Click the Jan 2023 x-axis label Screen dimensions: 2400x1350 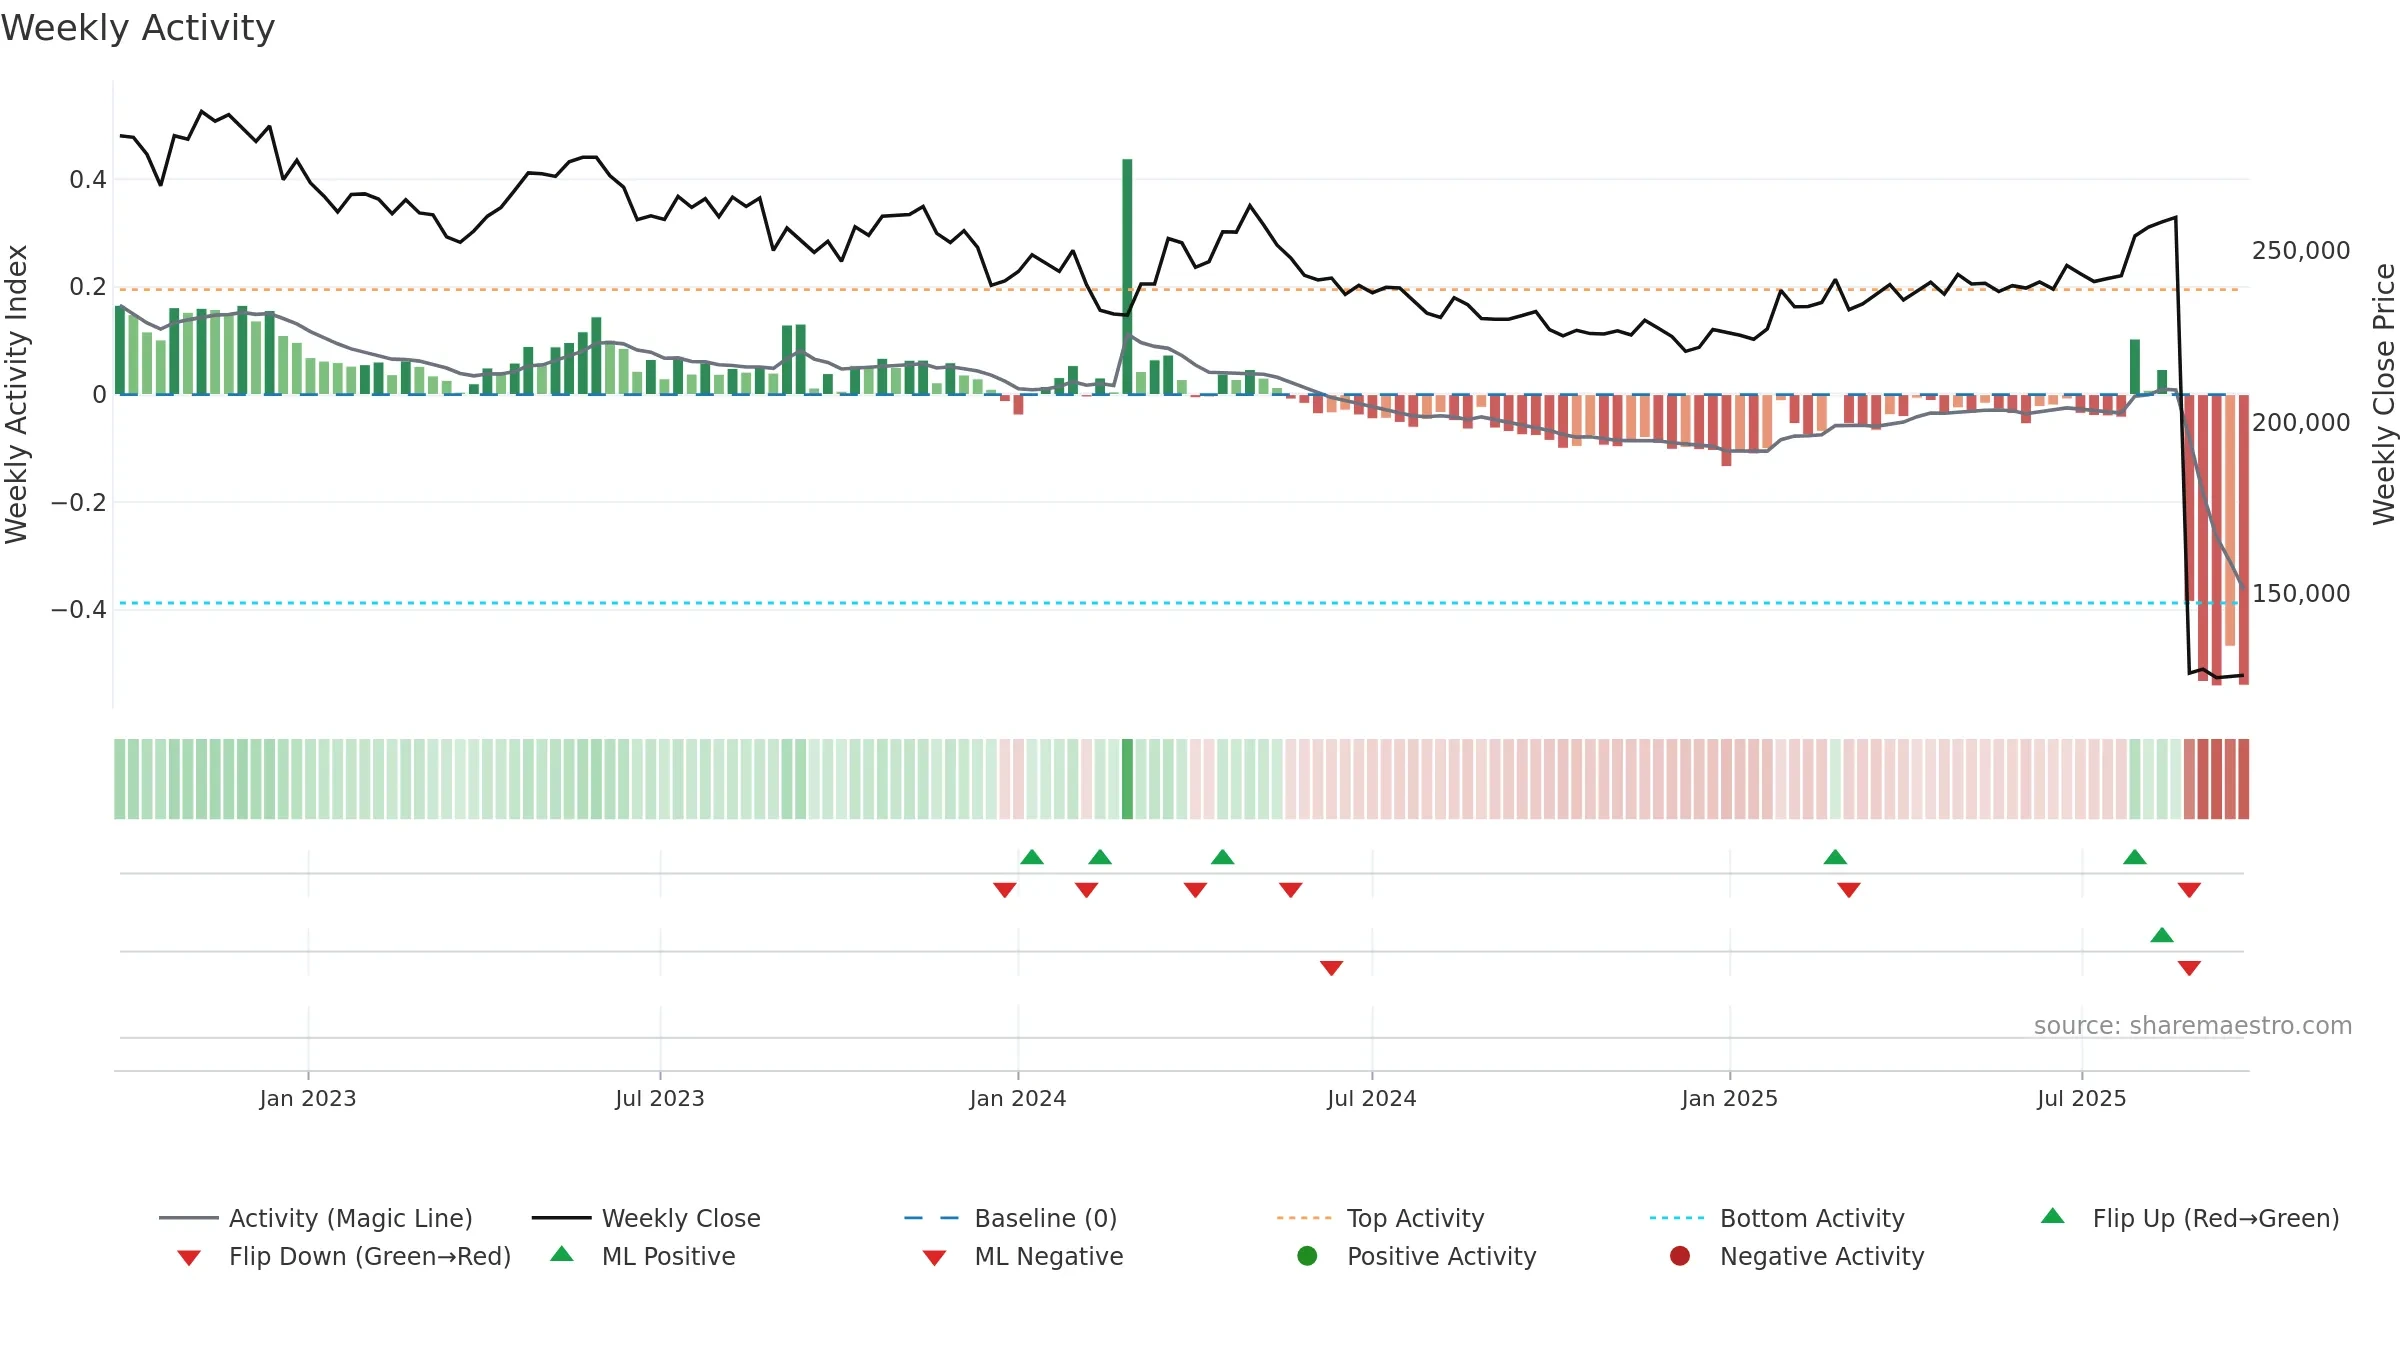point(308,1099)
